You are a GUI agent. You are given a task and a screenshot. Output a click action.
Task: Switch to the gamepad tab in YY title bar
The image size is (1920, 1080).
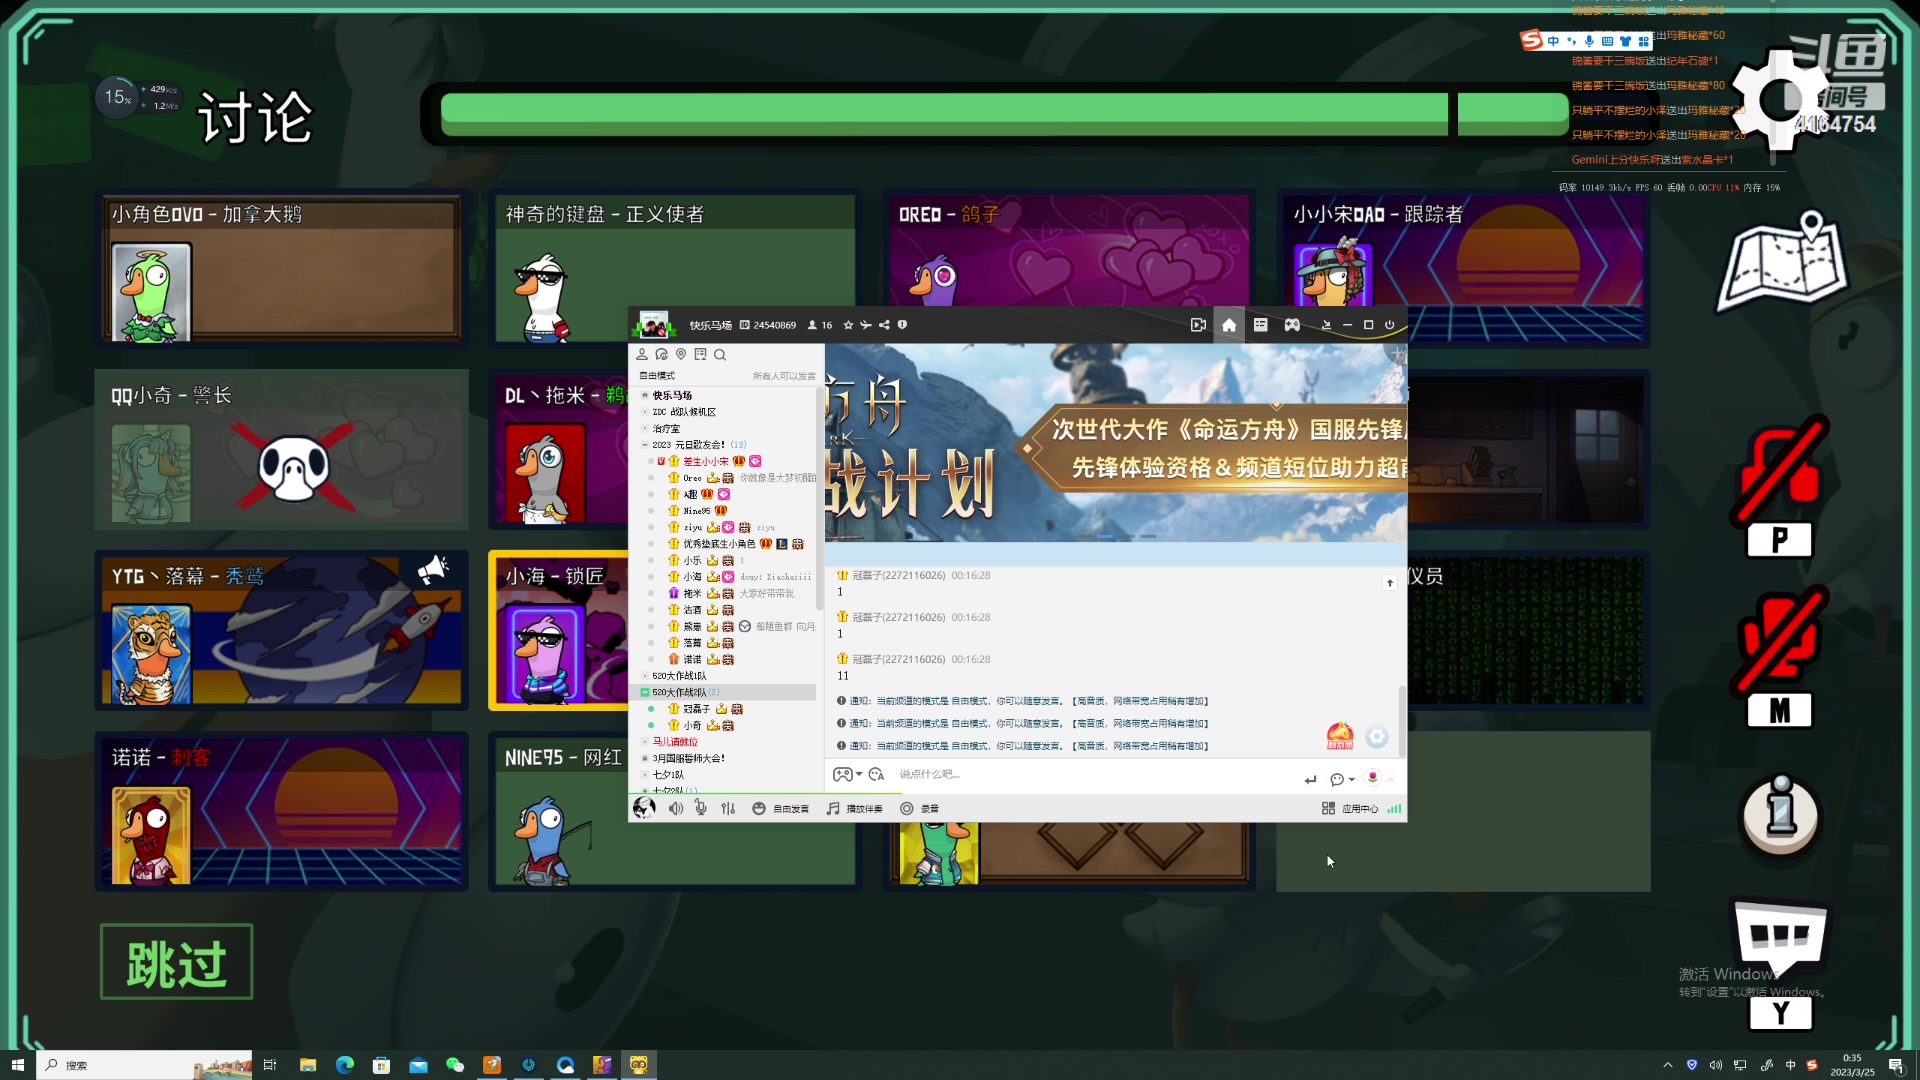coord(1292,325)
